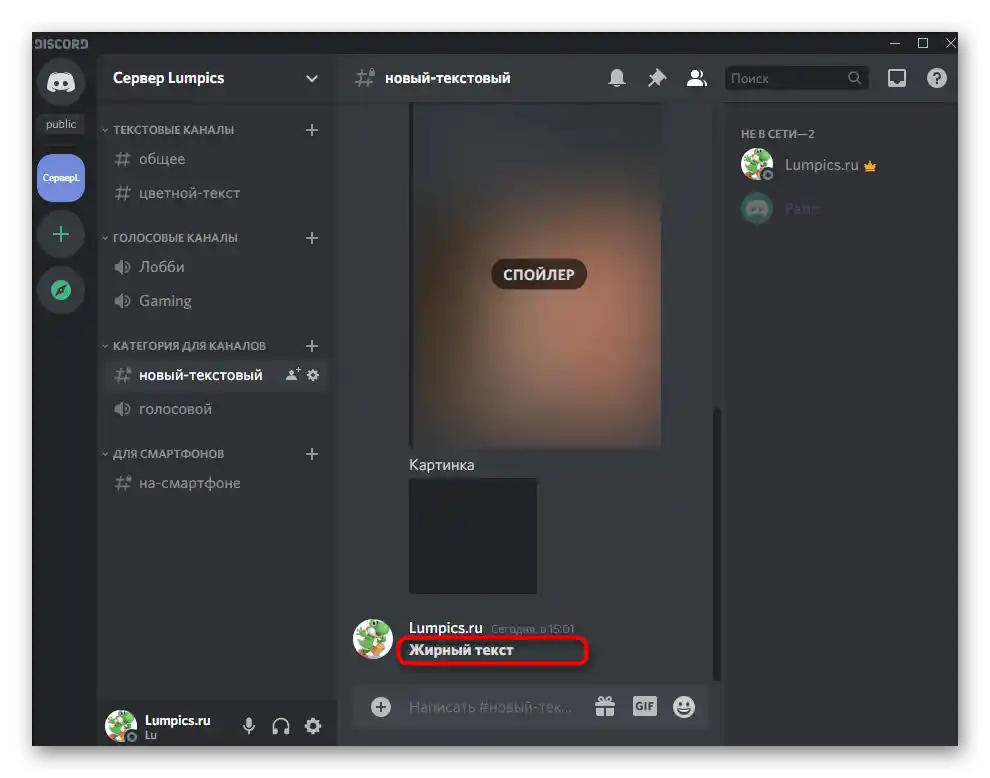Open the общее text channel

point(216,159)
